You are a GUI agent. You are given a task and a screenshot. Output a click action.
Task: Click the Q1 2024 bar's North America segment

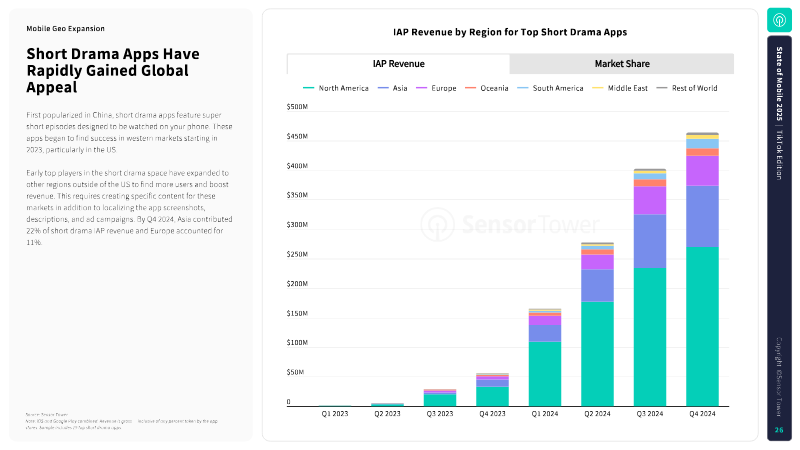[545, 372]
